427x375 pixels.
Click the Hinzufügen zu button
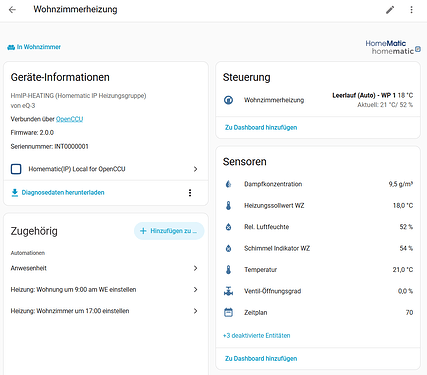click(169, 231)
